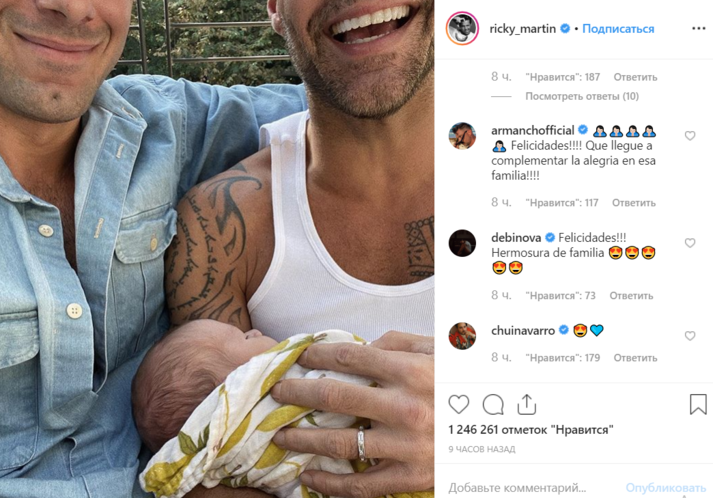This screenshot has width=713, height=498.
Task: Open the ricky_martin profile avatar
Action: point(462,29)
